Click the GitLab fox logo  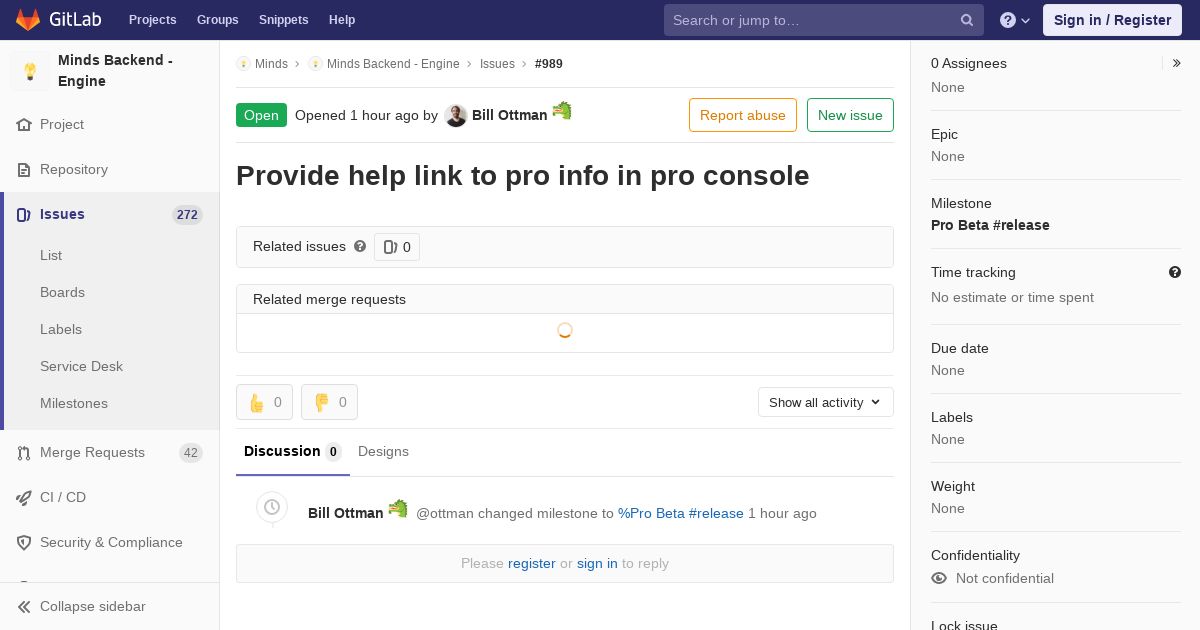pos(28,20)
